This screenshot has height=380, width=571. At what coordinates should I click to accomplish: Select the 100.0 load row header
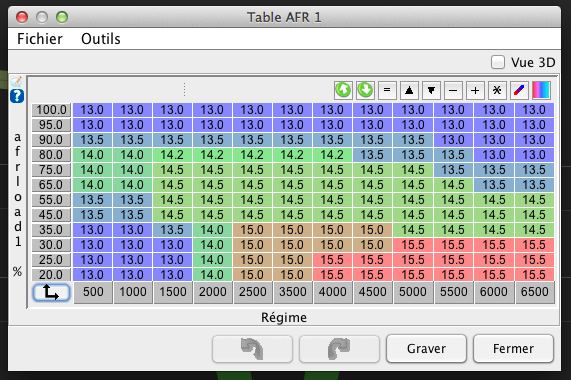coord(51,110)
